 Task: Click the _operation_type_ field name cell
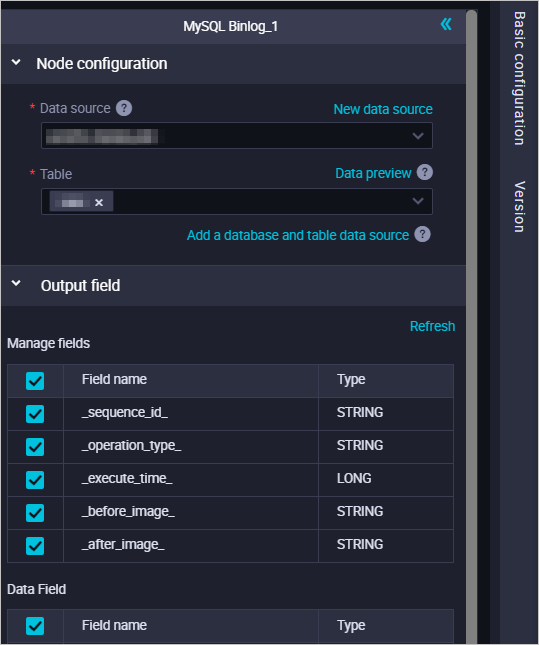pyautogui.click(x=191, y=447)
